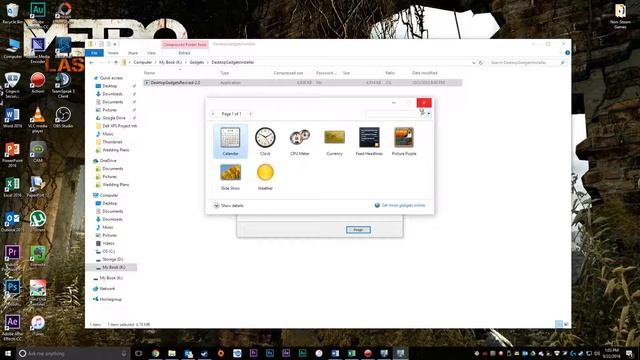Click the Finish button in installer dialog
The width and height of the screenshot is (640, 360).
coord(358,230)
